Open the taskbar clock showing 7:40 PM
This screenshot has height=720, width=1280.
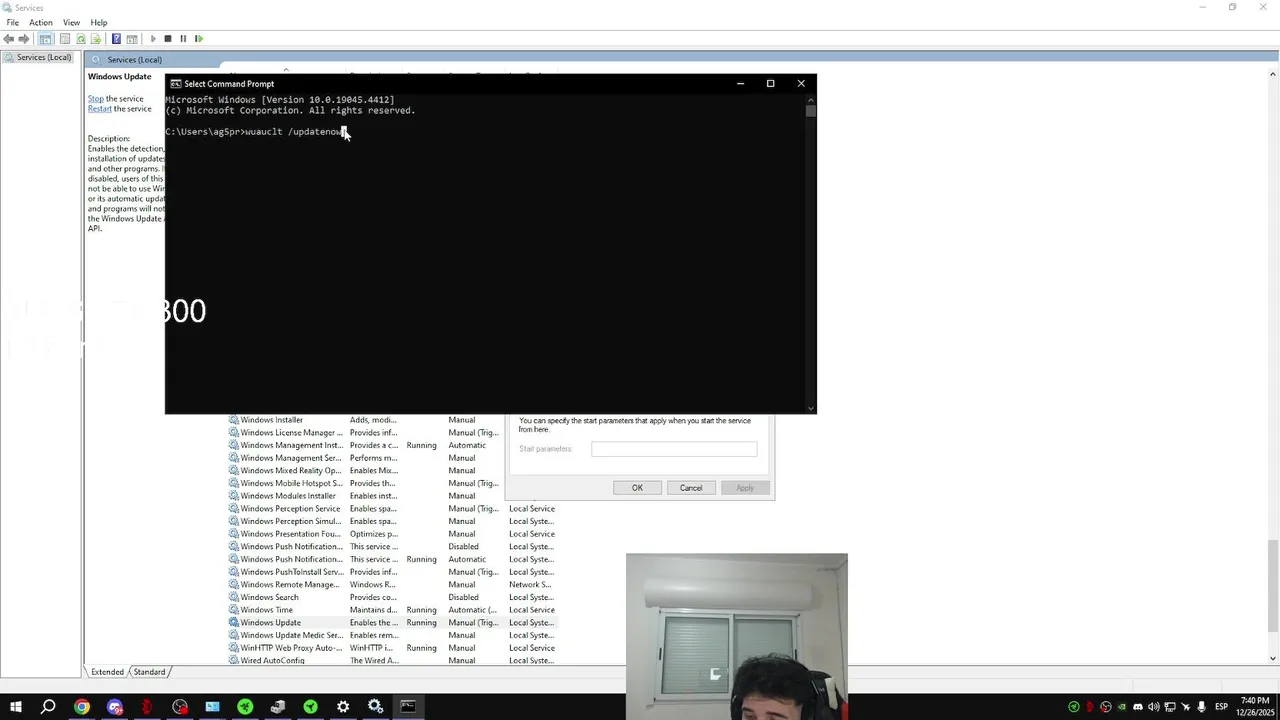point(1254,707)
